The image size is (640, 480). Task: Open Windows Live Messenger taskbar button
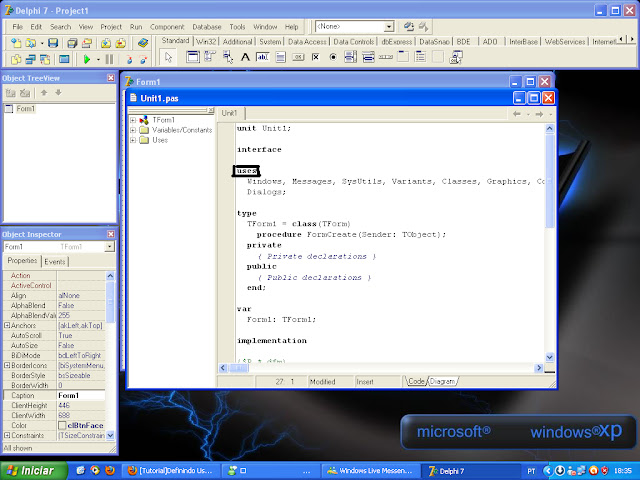[373, 471]
